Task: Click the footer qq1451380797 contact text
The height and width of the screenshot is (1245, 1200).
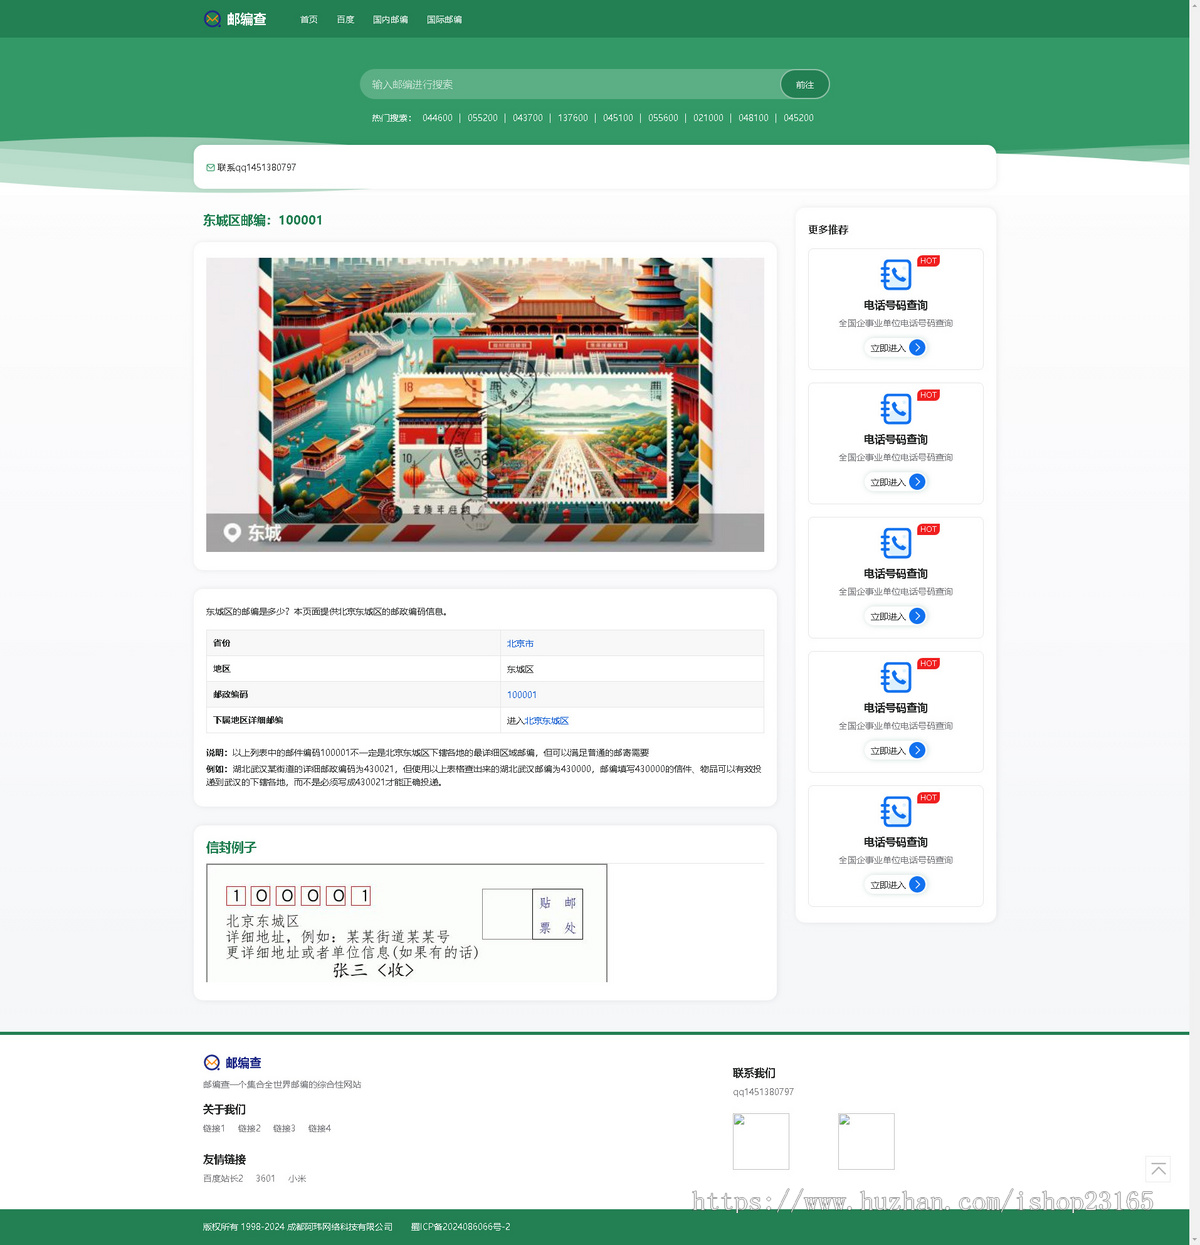Action: tap(763, 1092)
